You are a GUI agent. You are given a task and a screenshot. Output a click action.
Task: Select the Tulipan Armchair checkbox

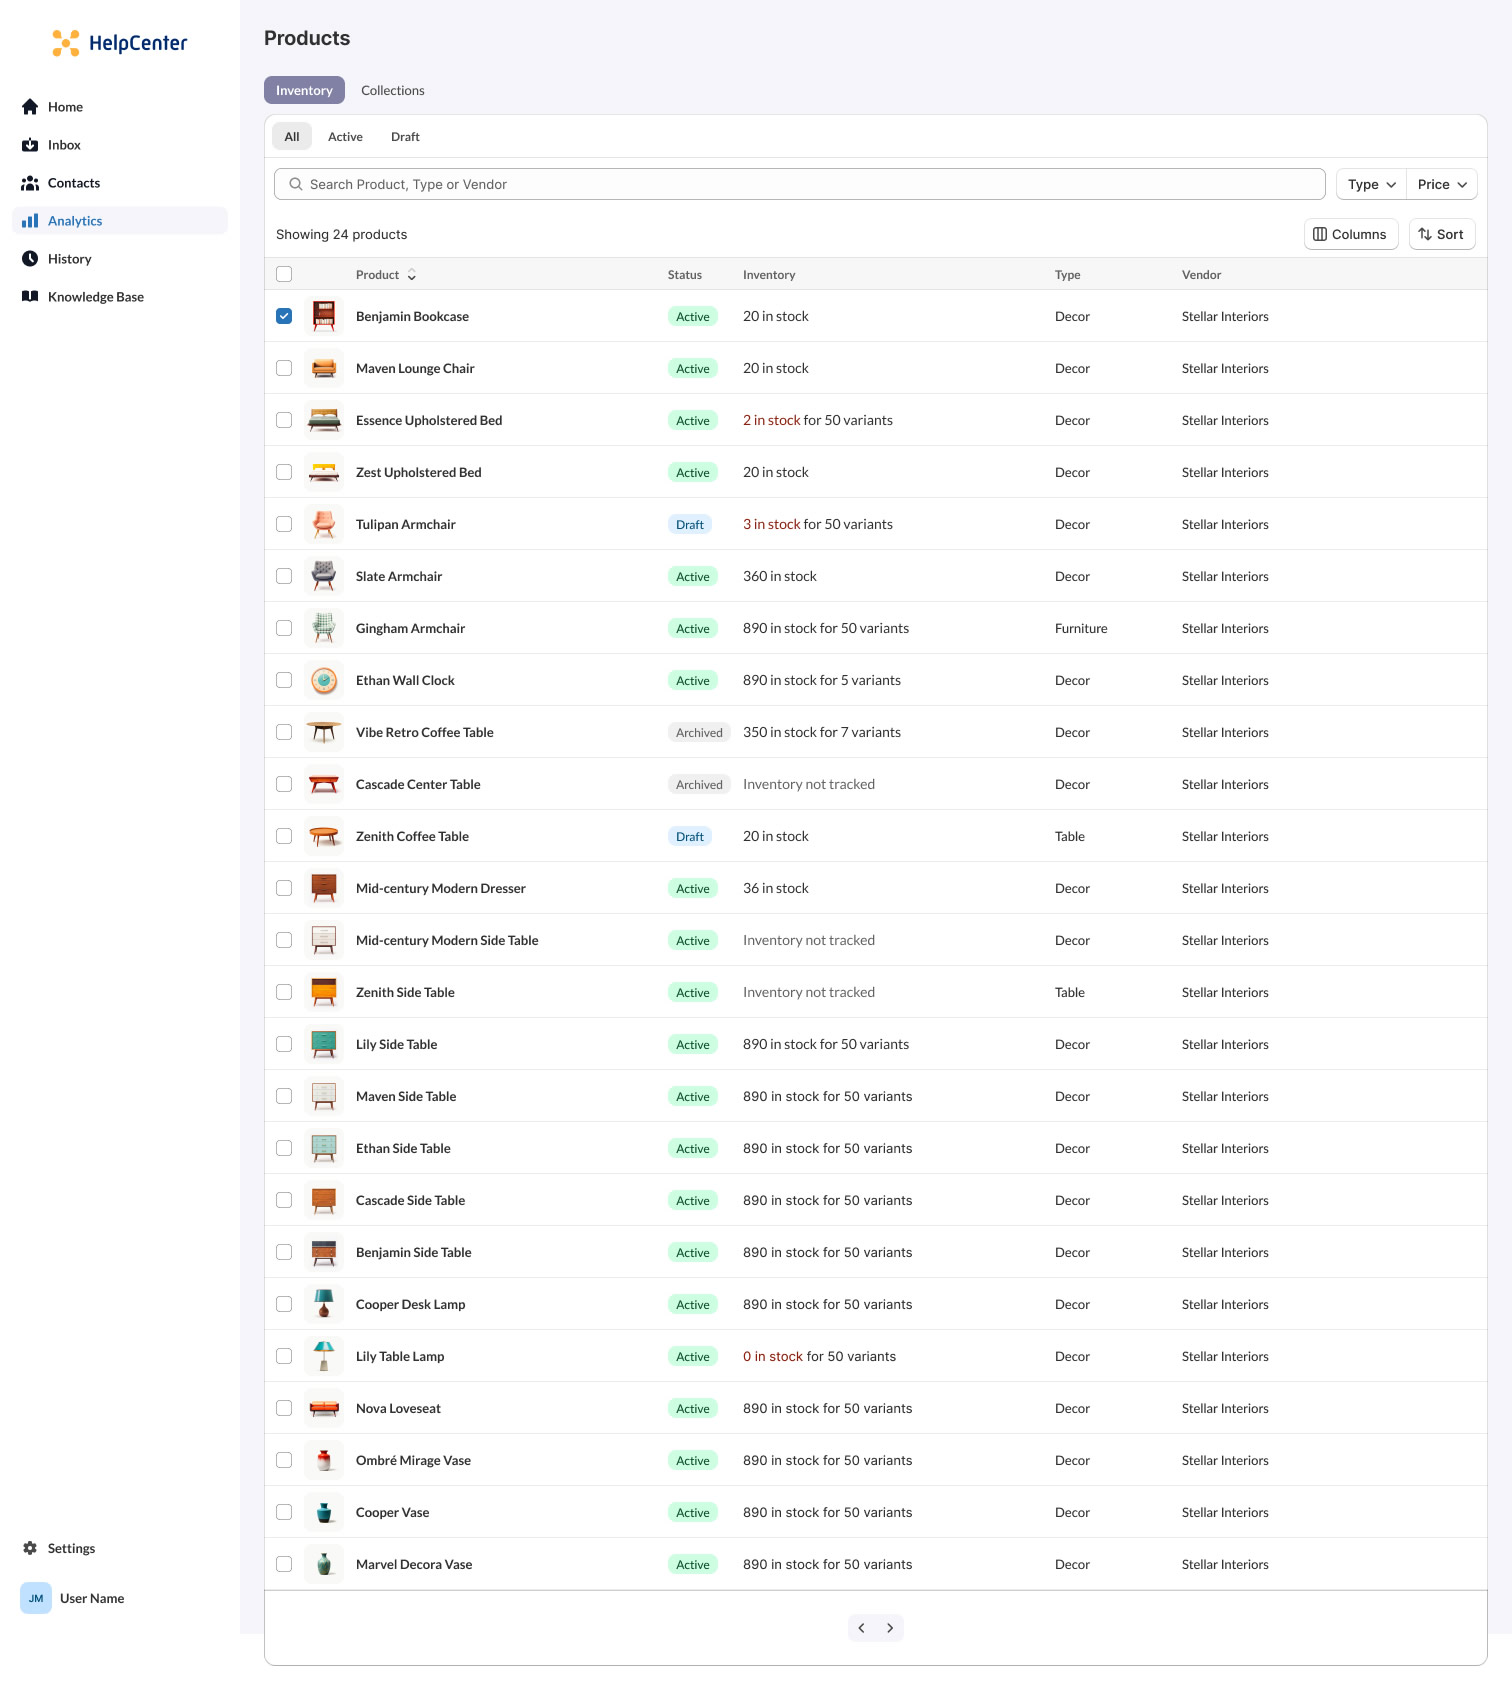(x=284, y=524)
